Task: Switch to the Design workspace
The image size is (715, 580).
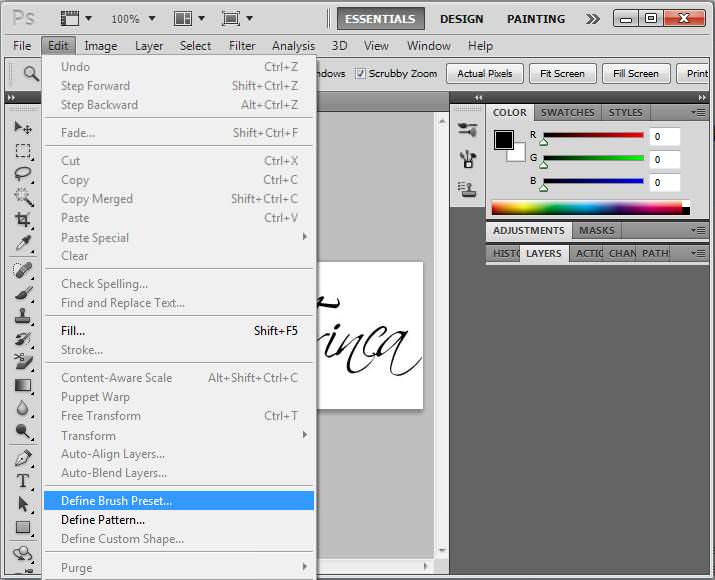Action: (461, 19)
